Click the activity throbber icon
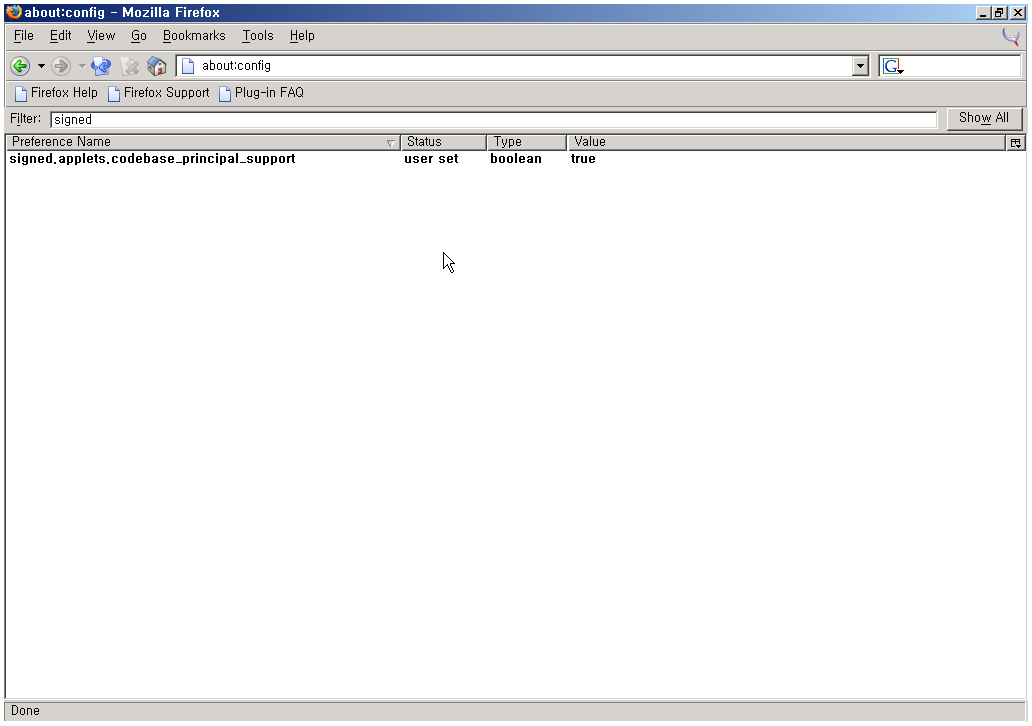The width and height of the screenshot is (1032, 726). point(1010,36)
